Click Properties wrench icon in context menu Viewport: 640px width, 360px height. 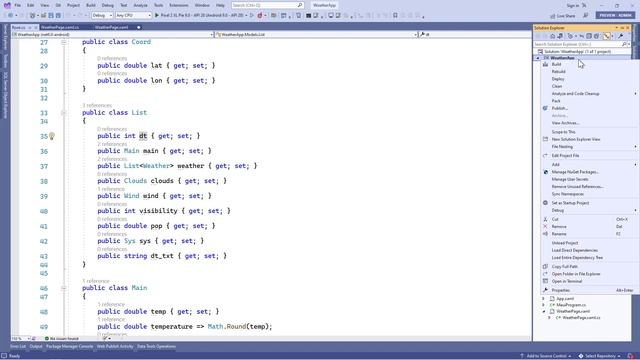[x=545, y=290]
